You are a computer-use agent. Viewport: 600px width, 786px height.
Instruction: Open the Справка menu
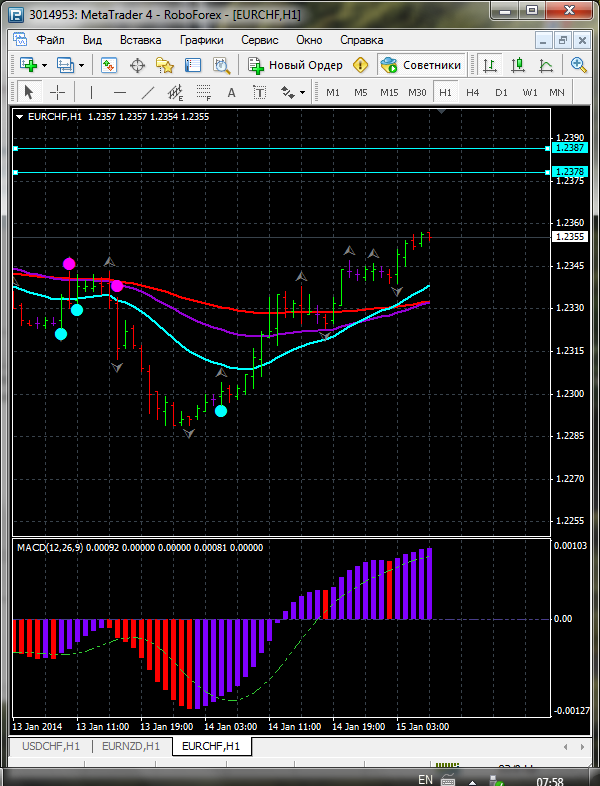tap(361, 40)
